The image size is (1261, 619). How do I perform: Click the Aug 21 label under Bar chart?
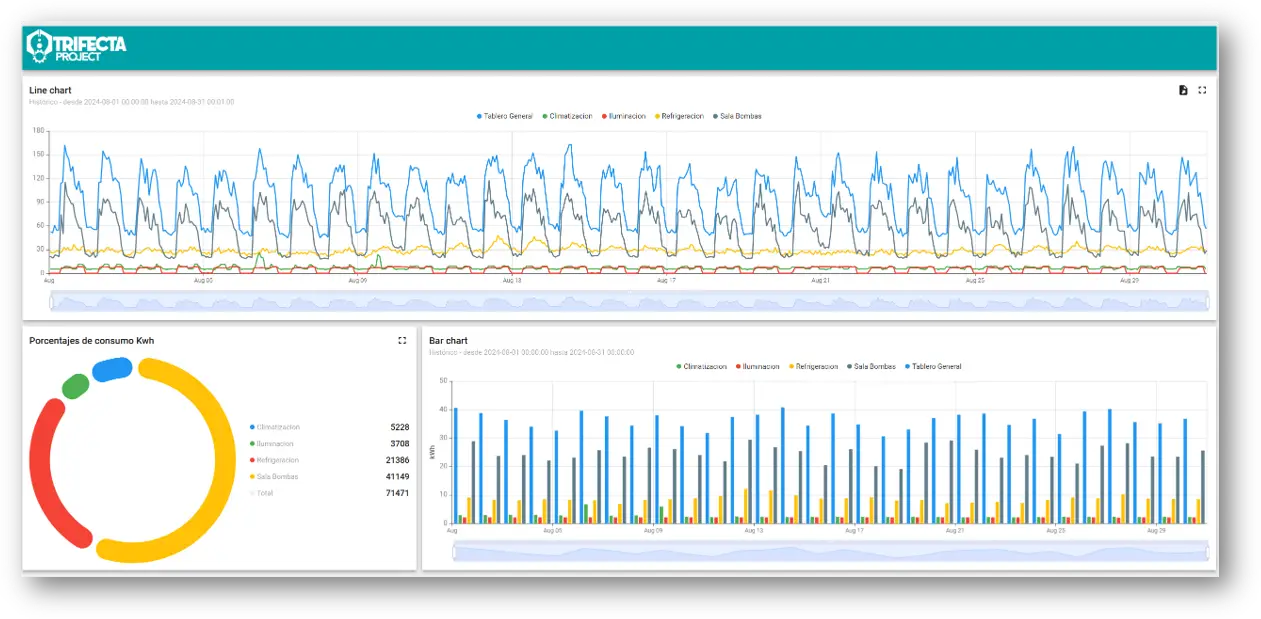pos(955,531)
